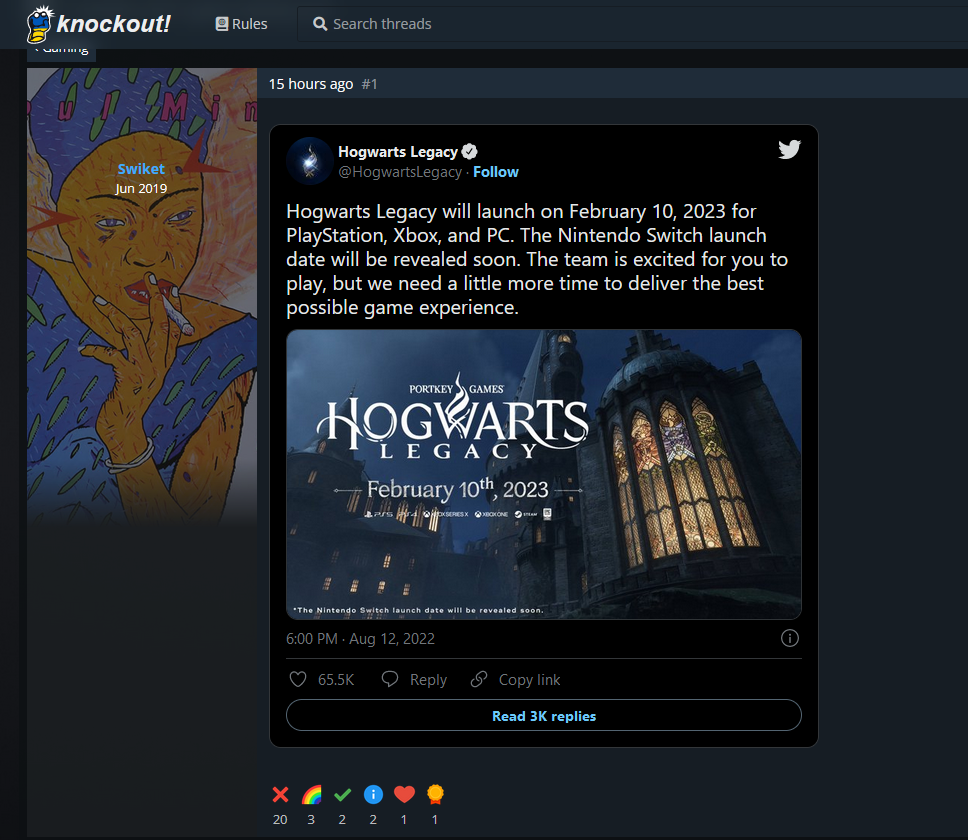Click the chain link icon
The image size is (968, 840).
[479, 680]
